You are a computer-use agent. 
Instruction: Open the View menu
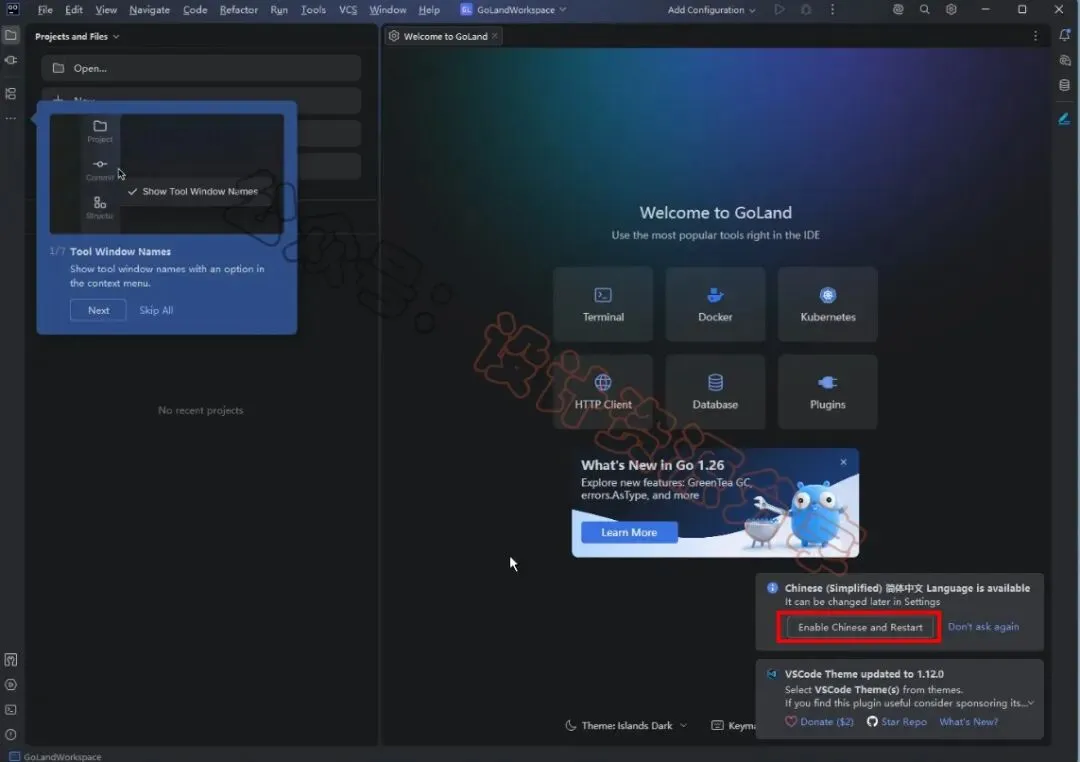point(106,10)
